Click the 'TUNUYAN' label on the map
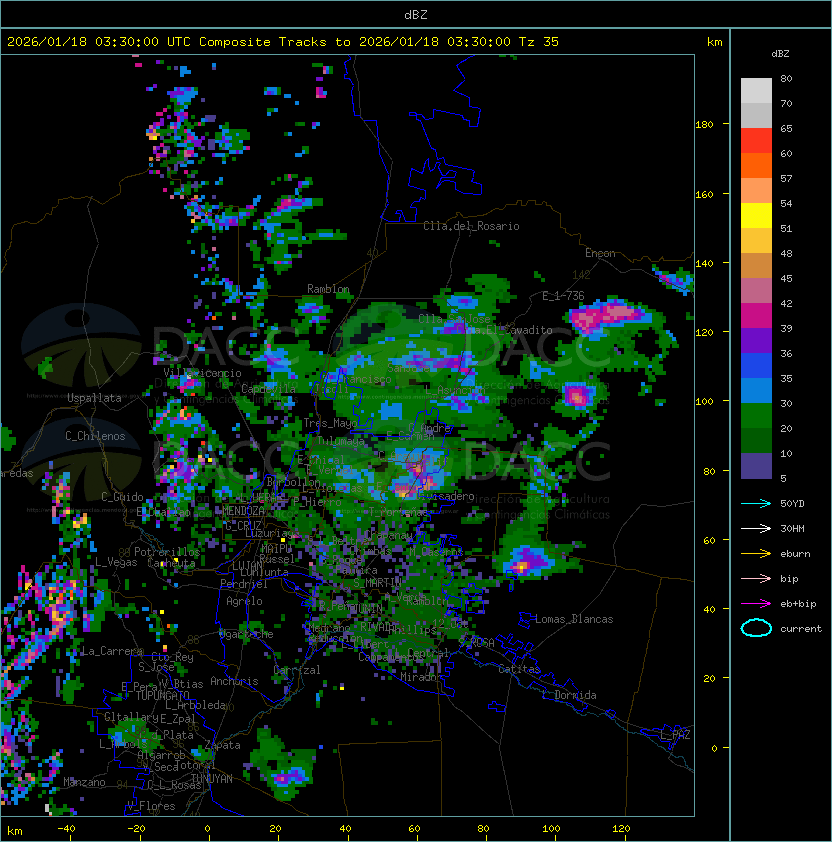The image size is (832, 842). 212,779
